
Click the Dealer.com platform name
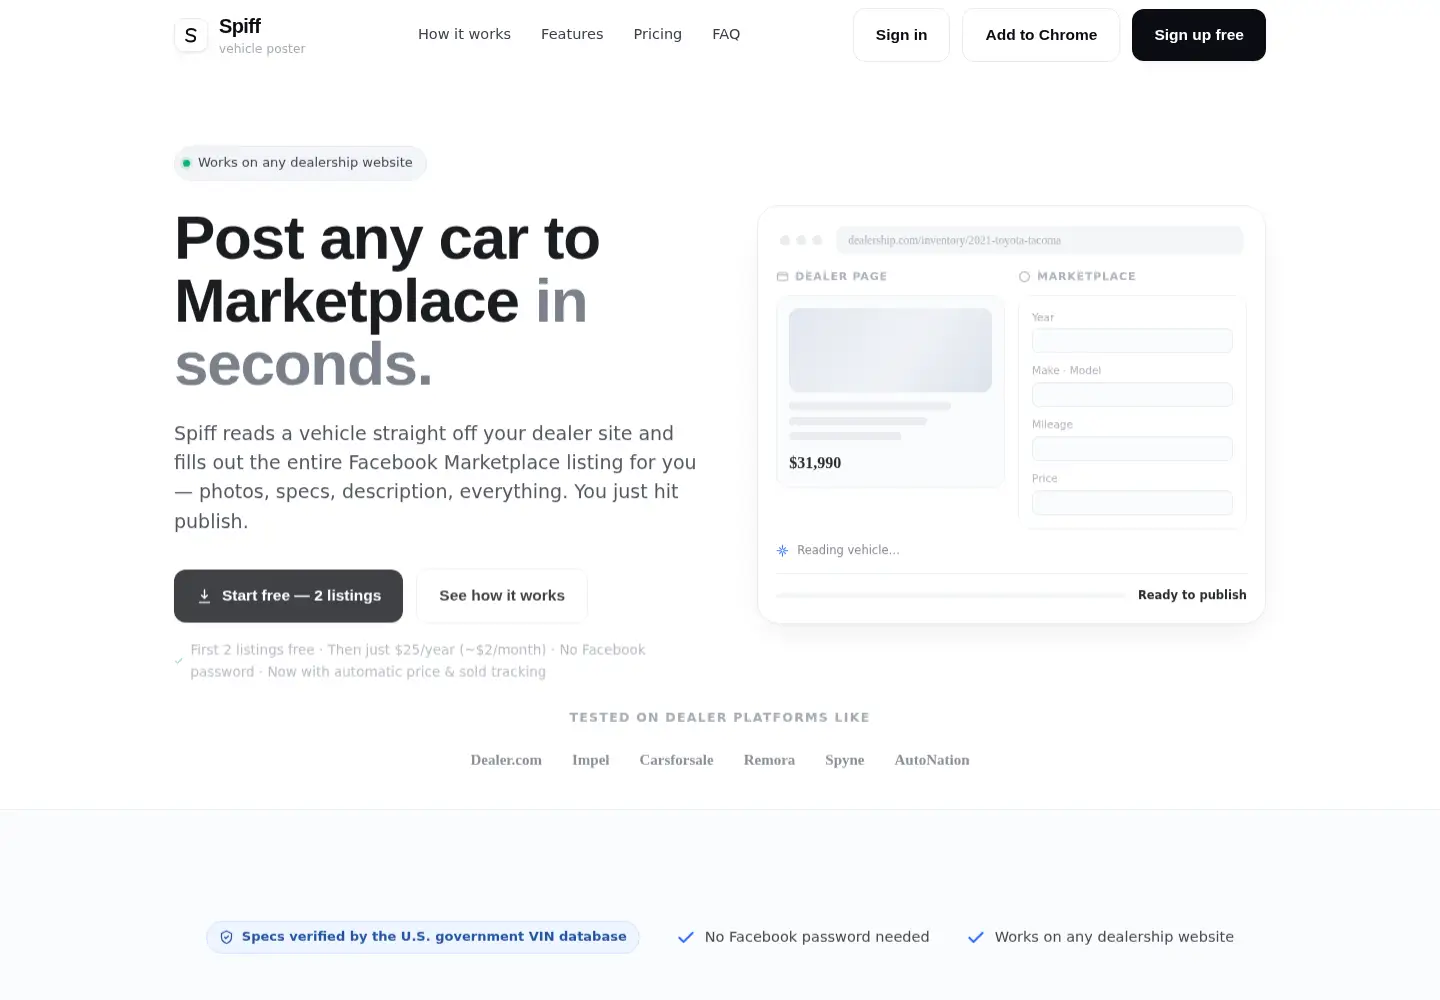506,760
